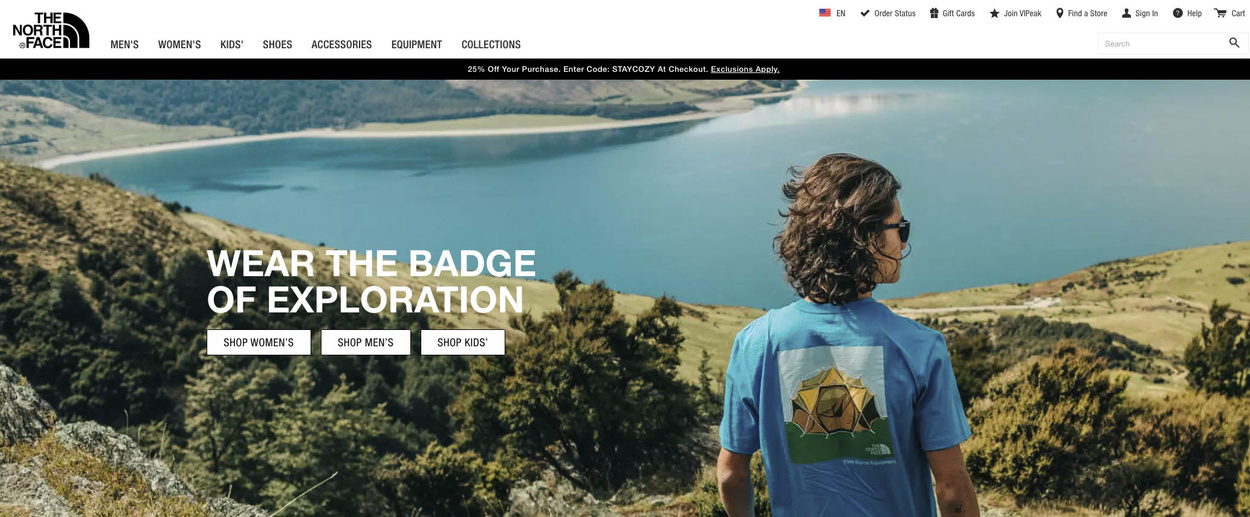
Task: Select the US flag language icon
Action: pyautogui.click(x=825, y=13)
